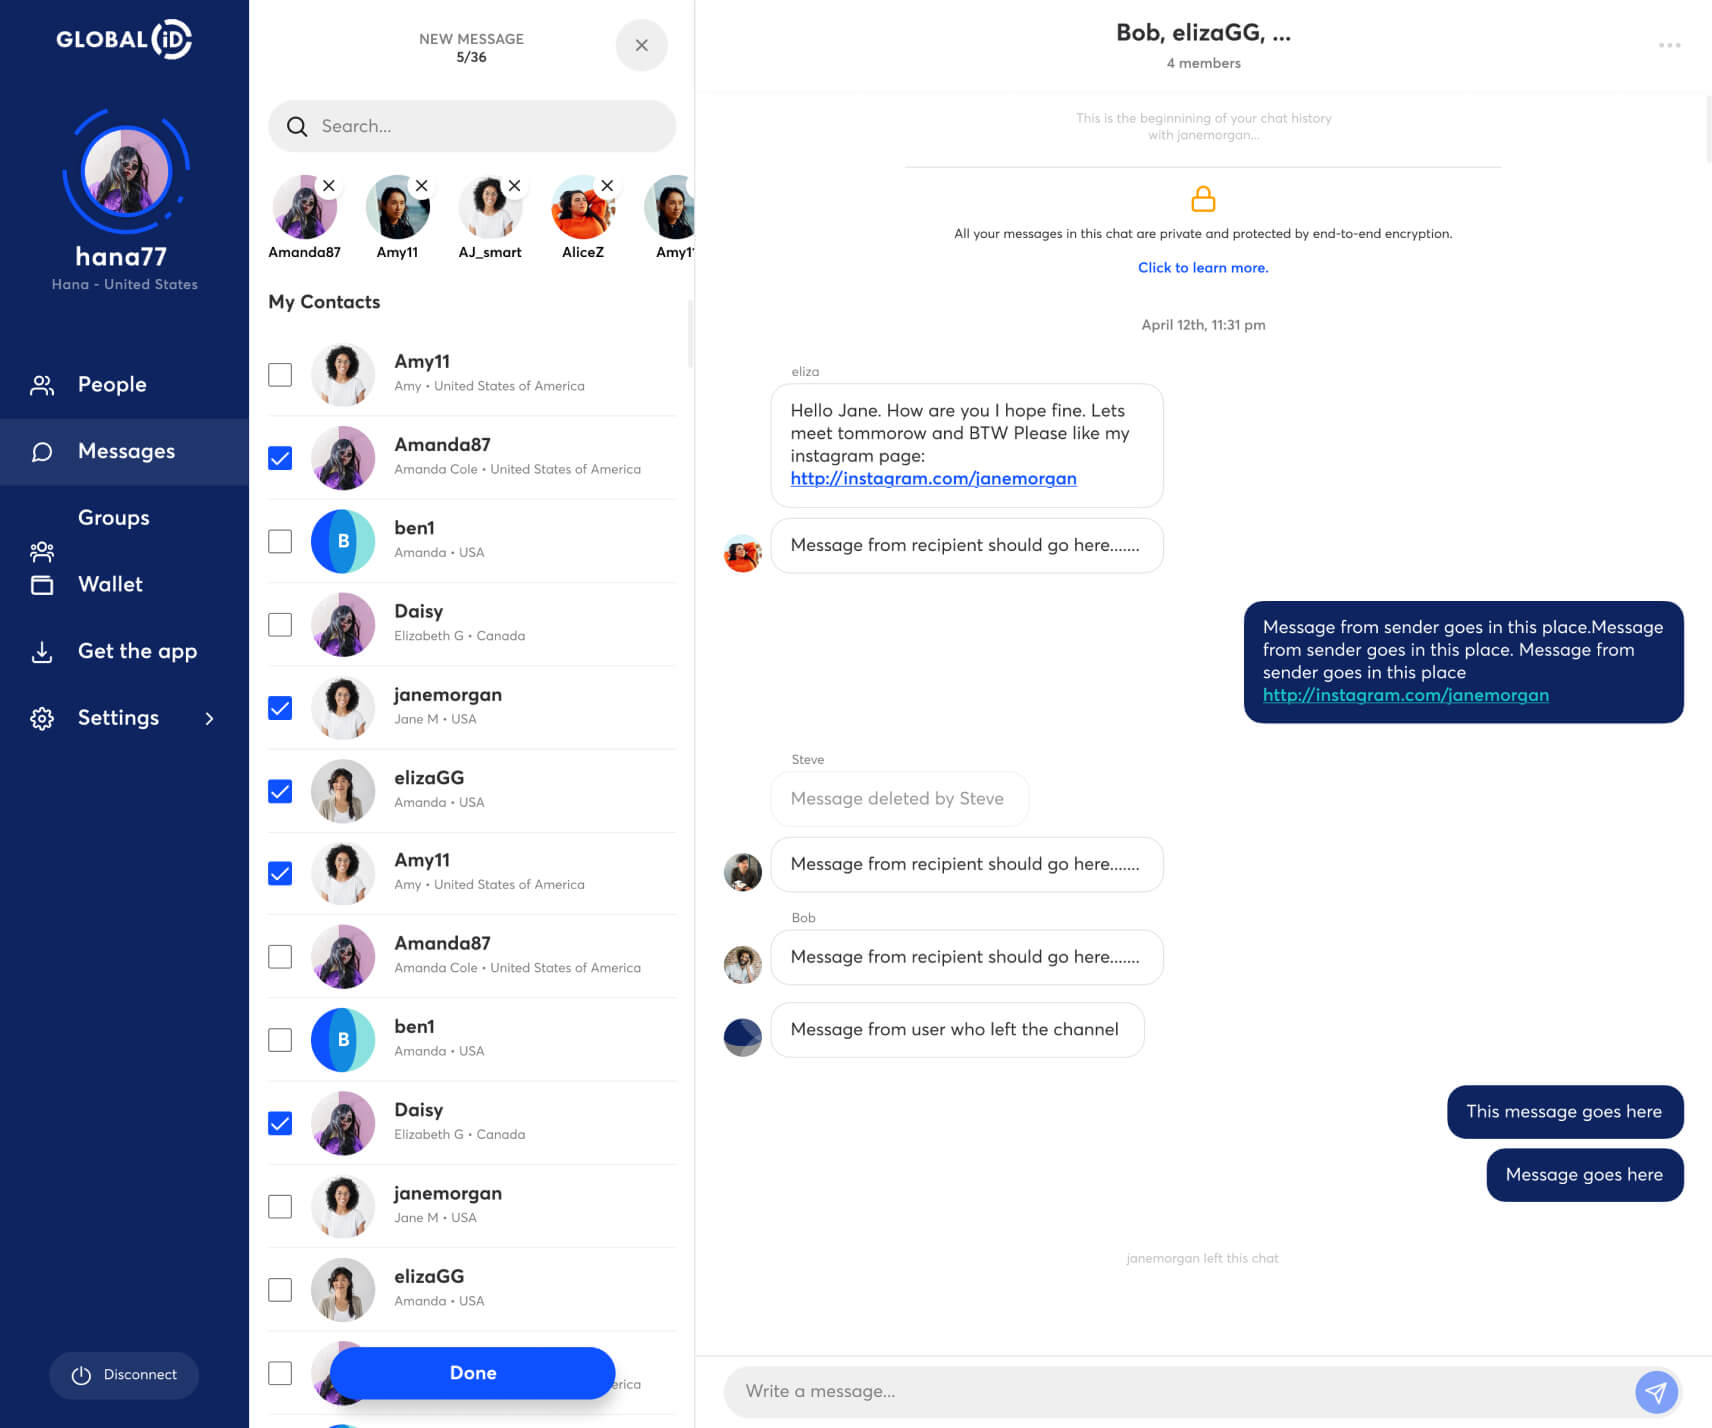Close the New Message panel
This screenshot has height=1428, width=1712.
click(641, 45)
